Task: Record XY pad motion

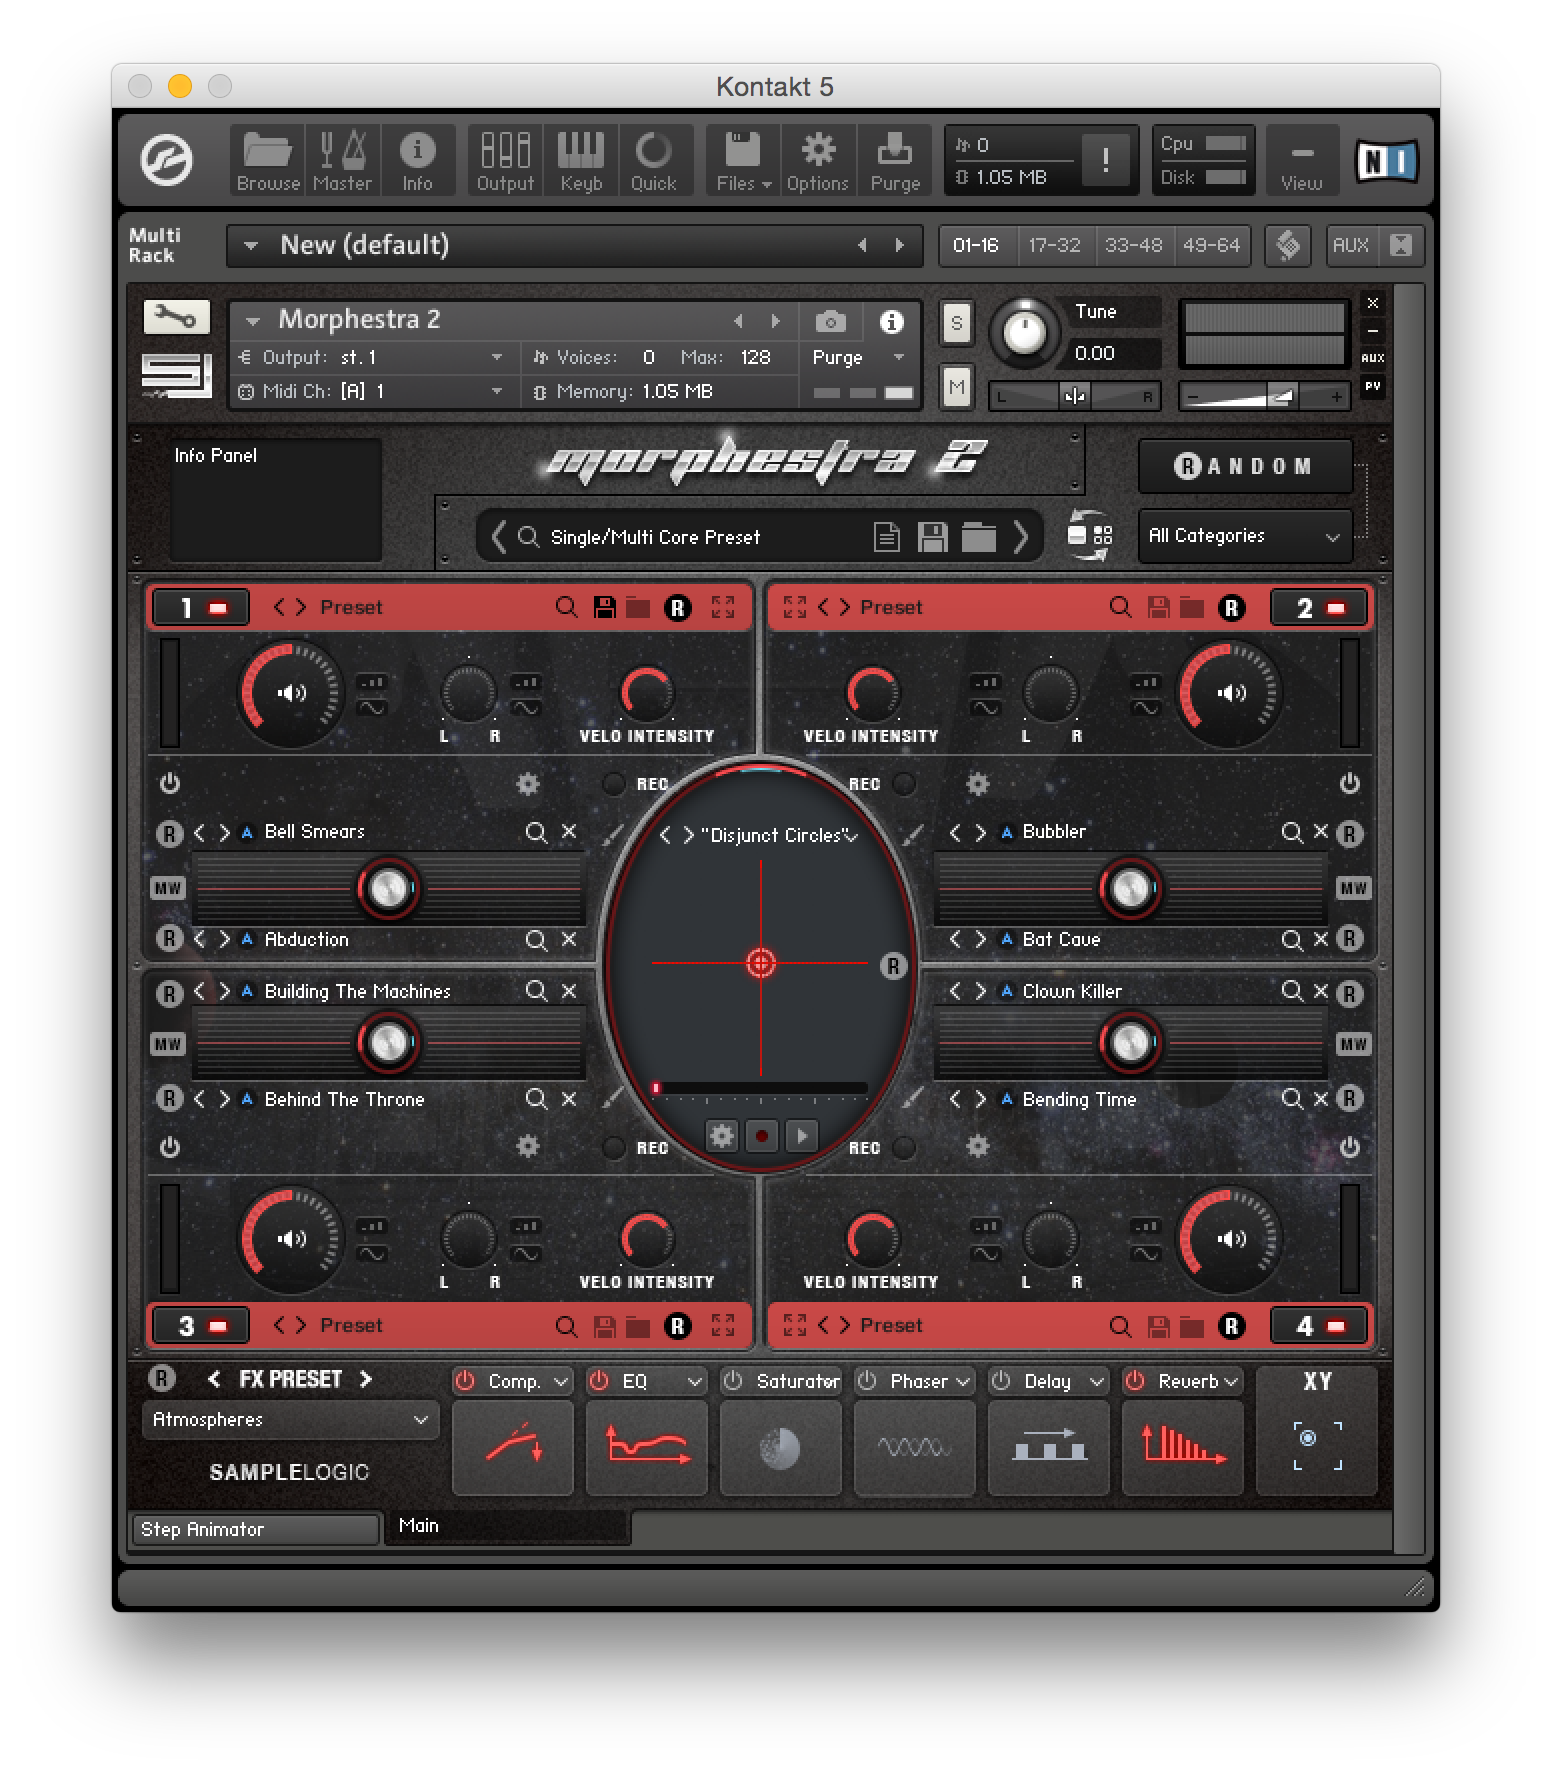Action: [762, 1135]
